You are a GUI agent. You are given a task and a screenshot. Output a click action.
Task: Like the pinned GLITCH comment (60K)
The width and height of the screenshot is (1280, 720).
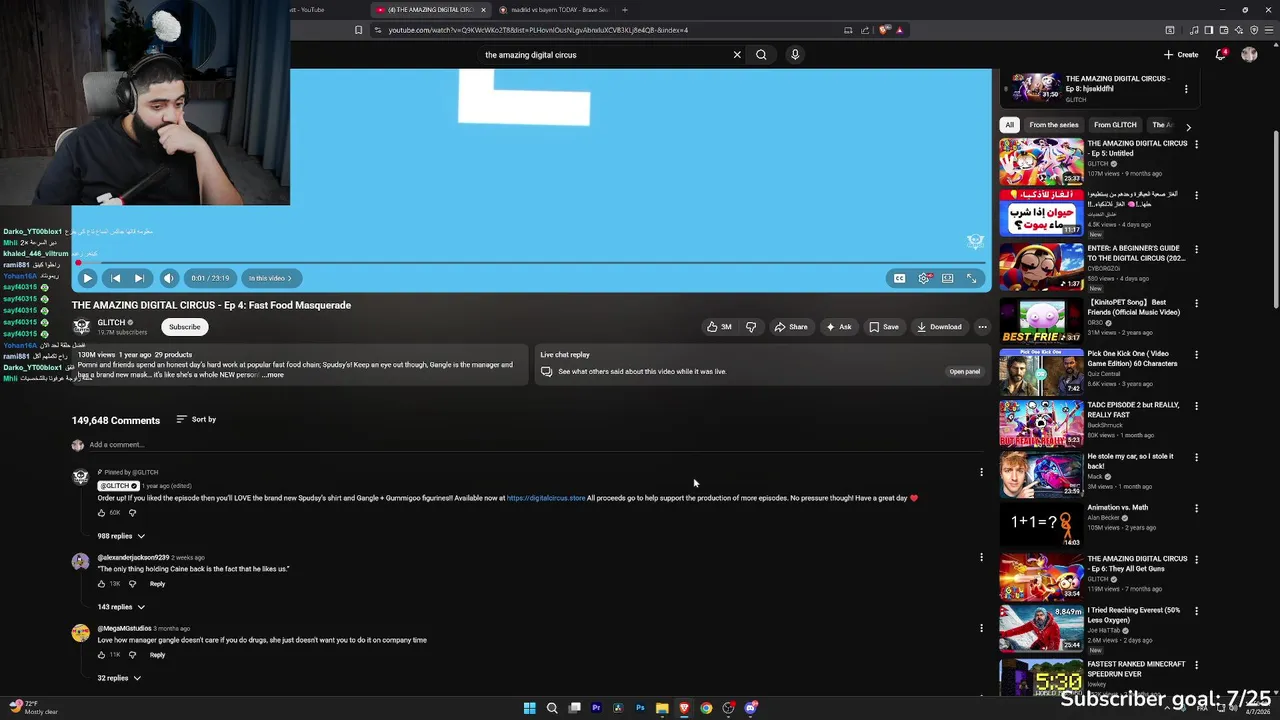click(101, 513)
